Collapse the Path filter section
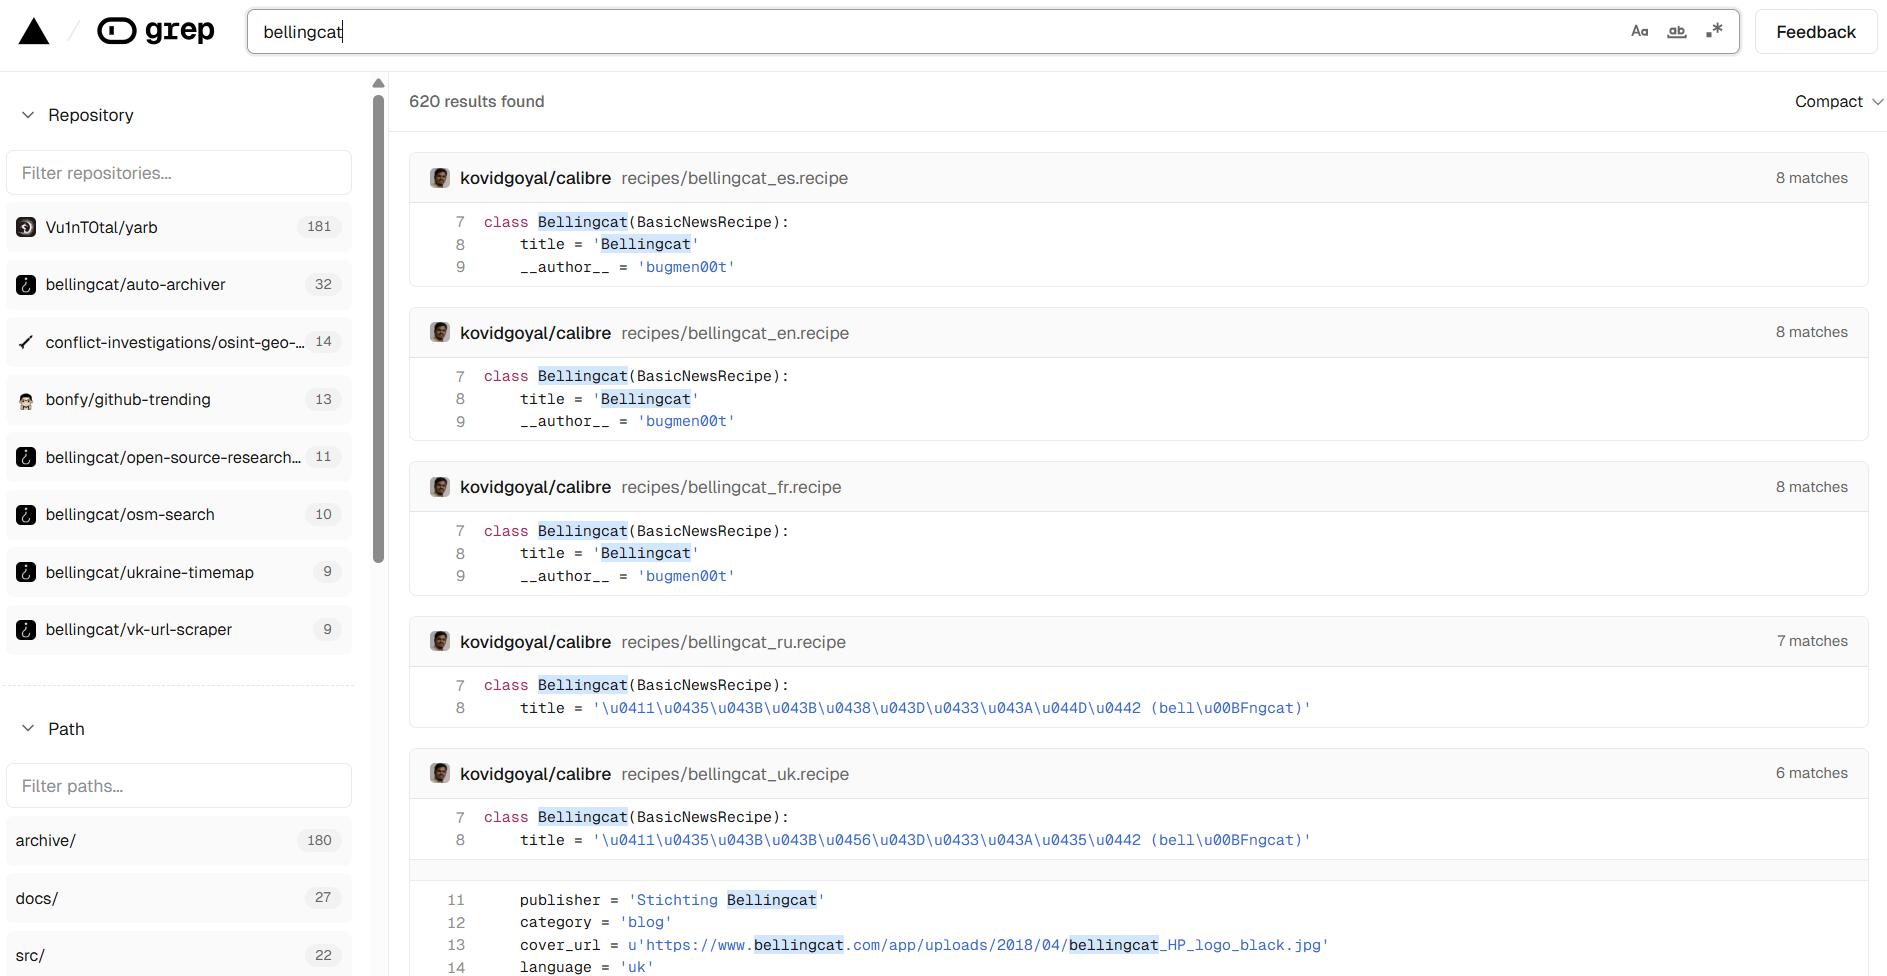 point(28,729)
